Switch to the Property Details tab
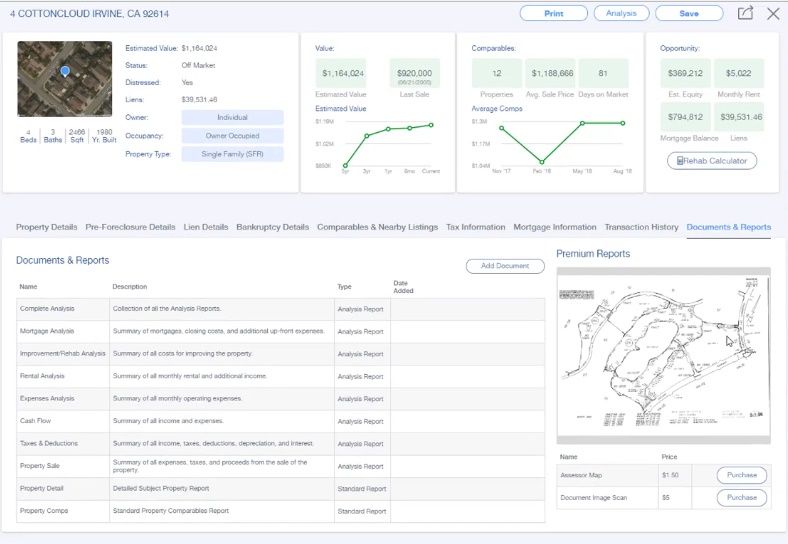 tap(46, 227)
